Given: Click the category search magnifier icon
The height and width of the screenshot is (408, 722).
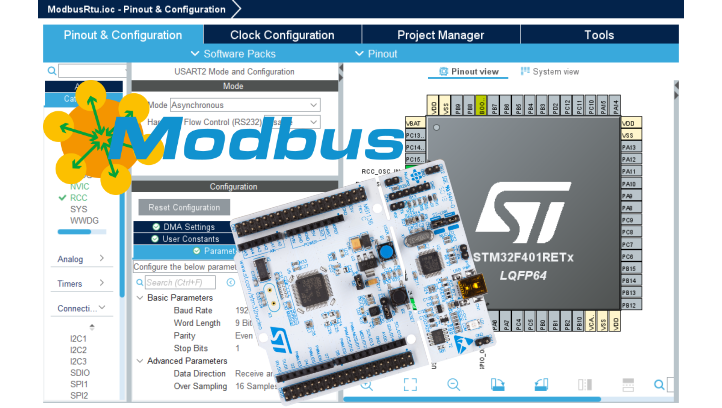Looking at the screenshot, I should (x=52, y=71).
